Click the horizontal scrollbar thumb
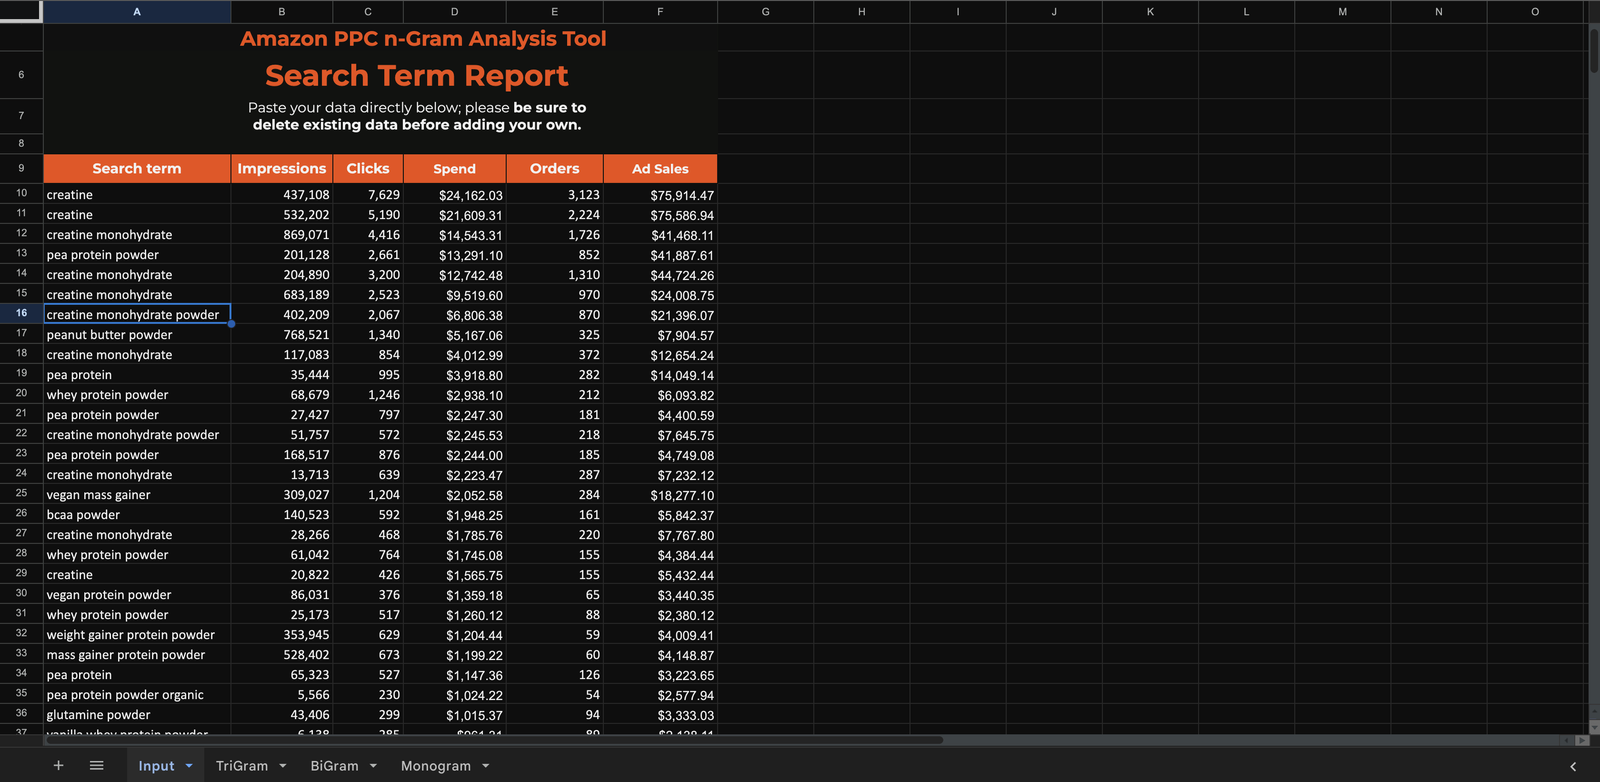 pyautogui.click(x=495, y=740)
